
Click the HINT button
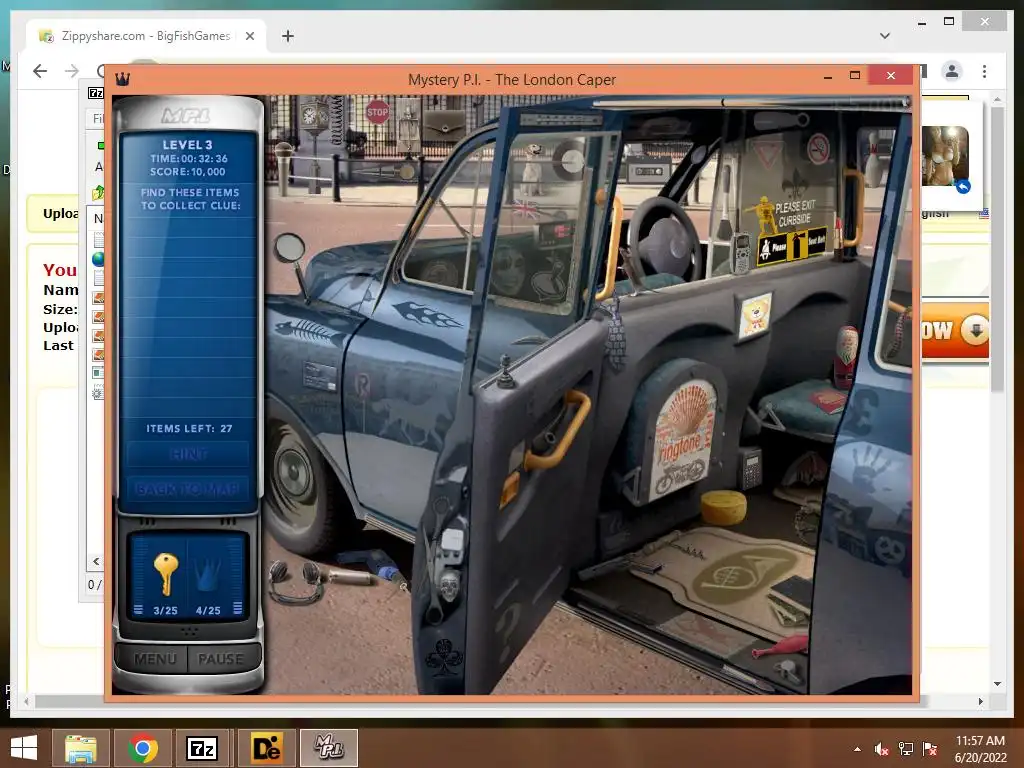pos(188,454)
